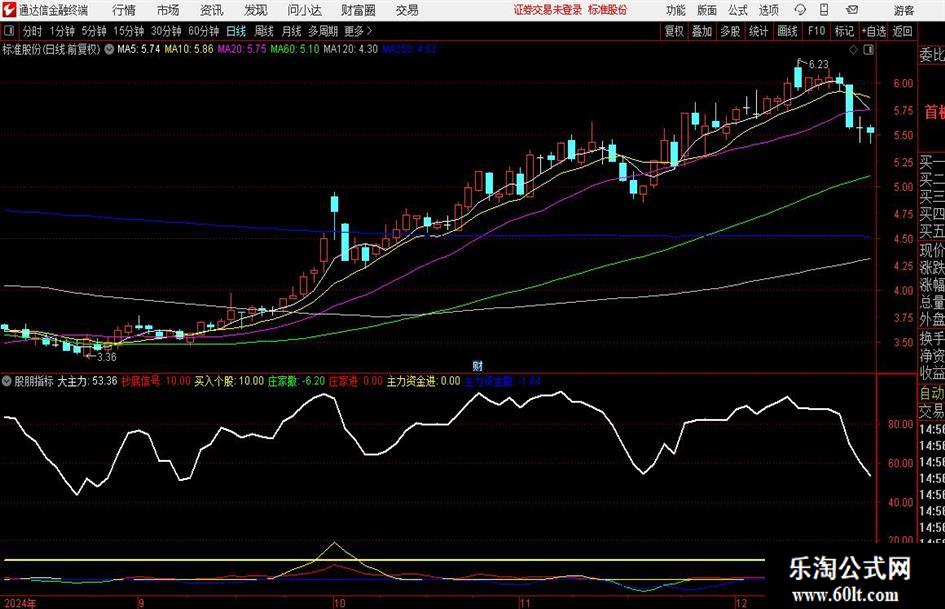
Task: Switch to 15分钟 chart period
Action: click(x=129, y=31)
